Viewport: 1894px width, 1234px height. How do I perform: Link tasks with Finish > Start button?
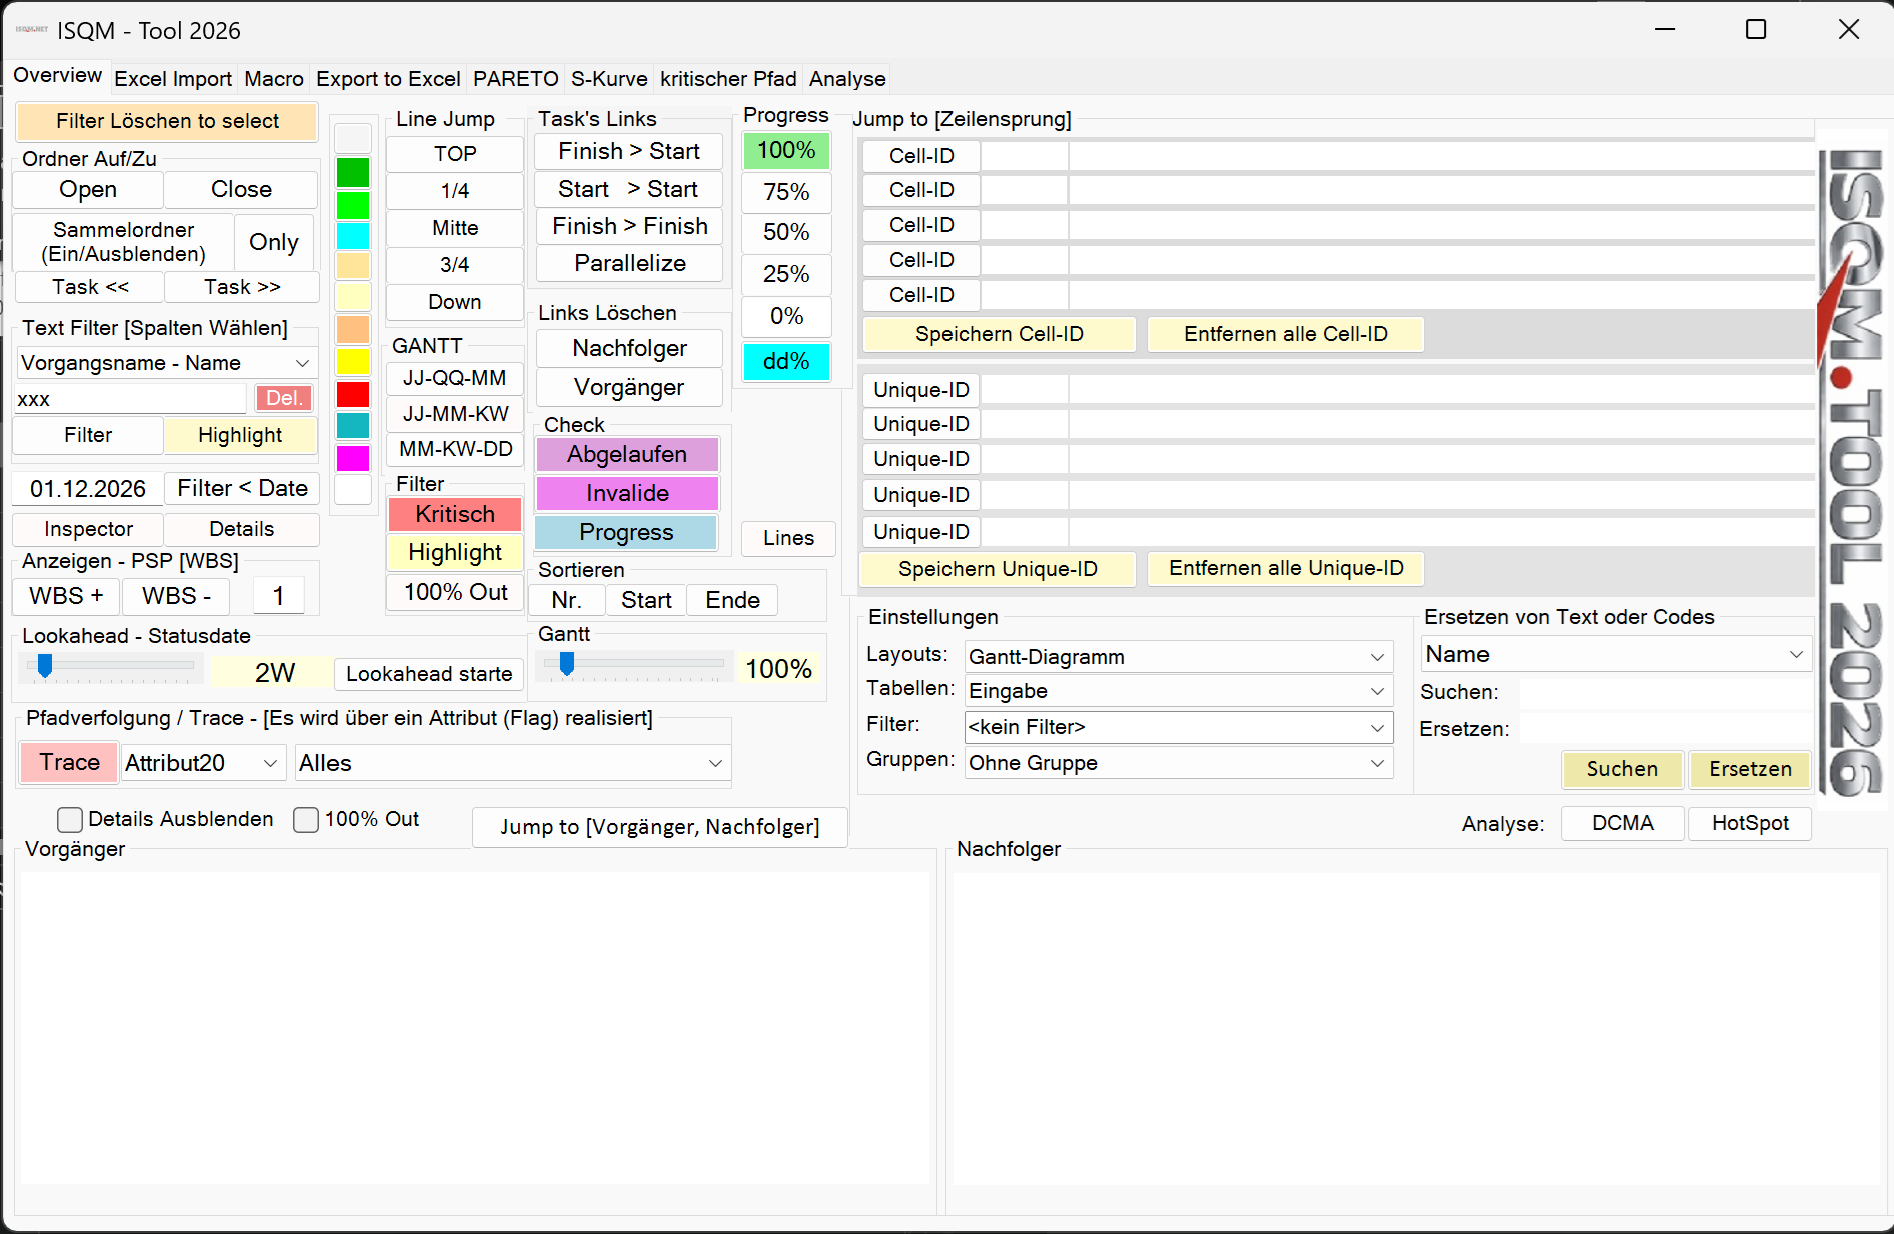click(x=629, y=151)
